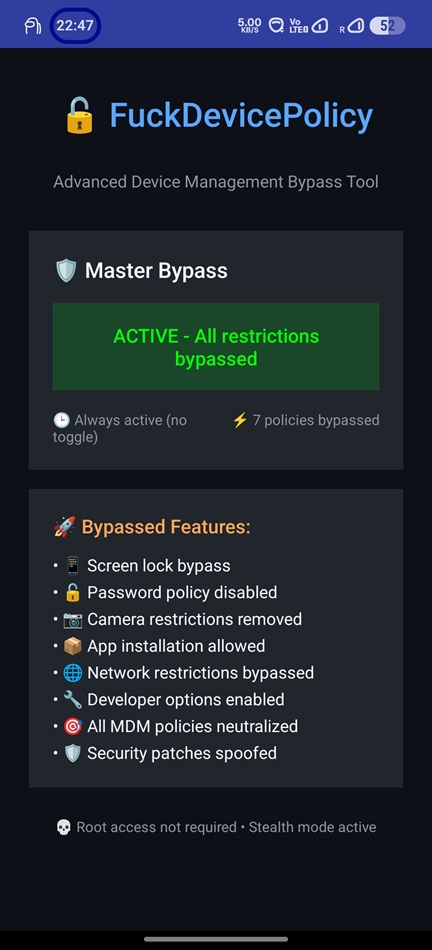The image size is (432, 950).
Task: Tap the bottom navigation gesture bar
Action: pyautogui.click(x=216, y=939)
